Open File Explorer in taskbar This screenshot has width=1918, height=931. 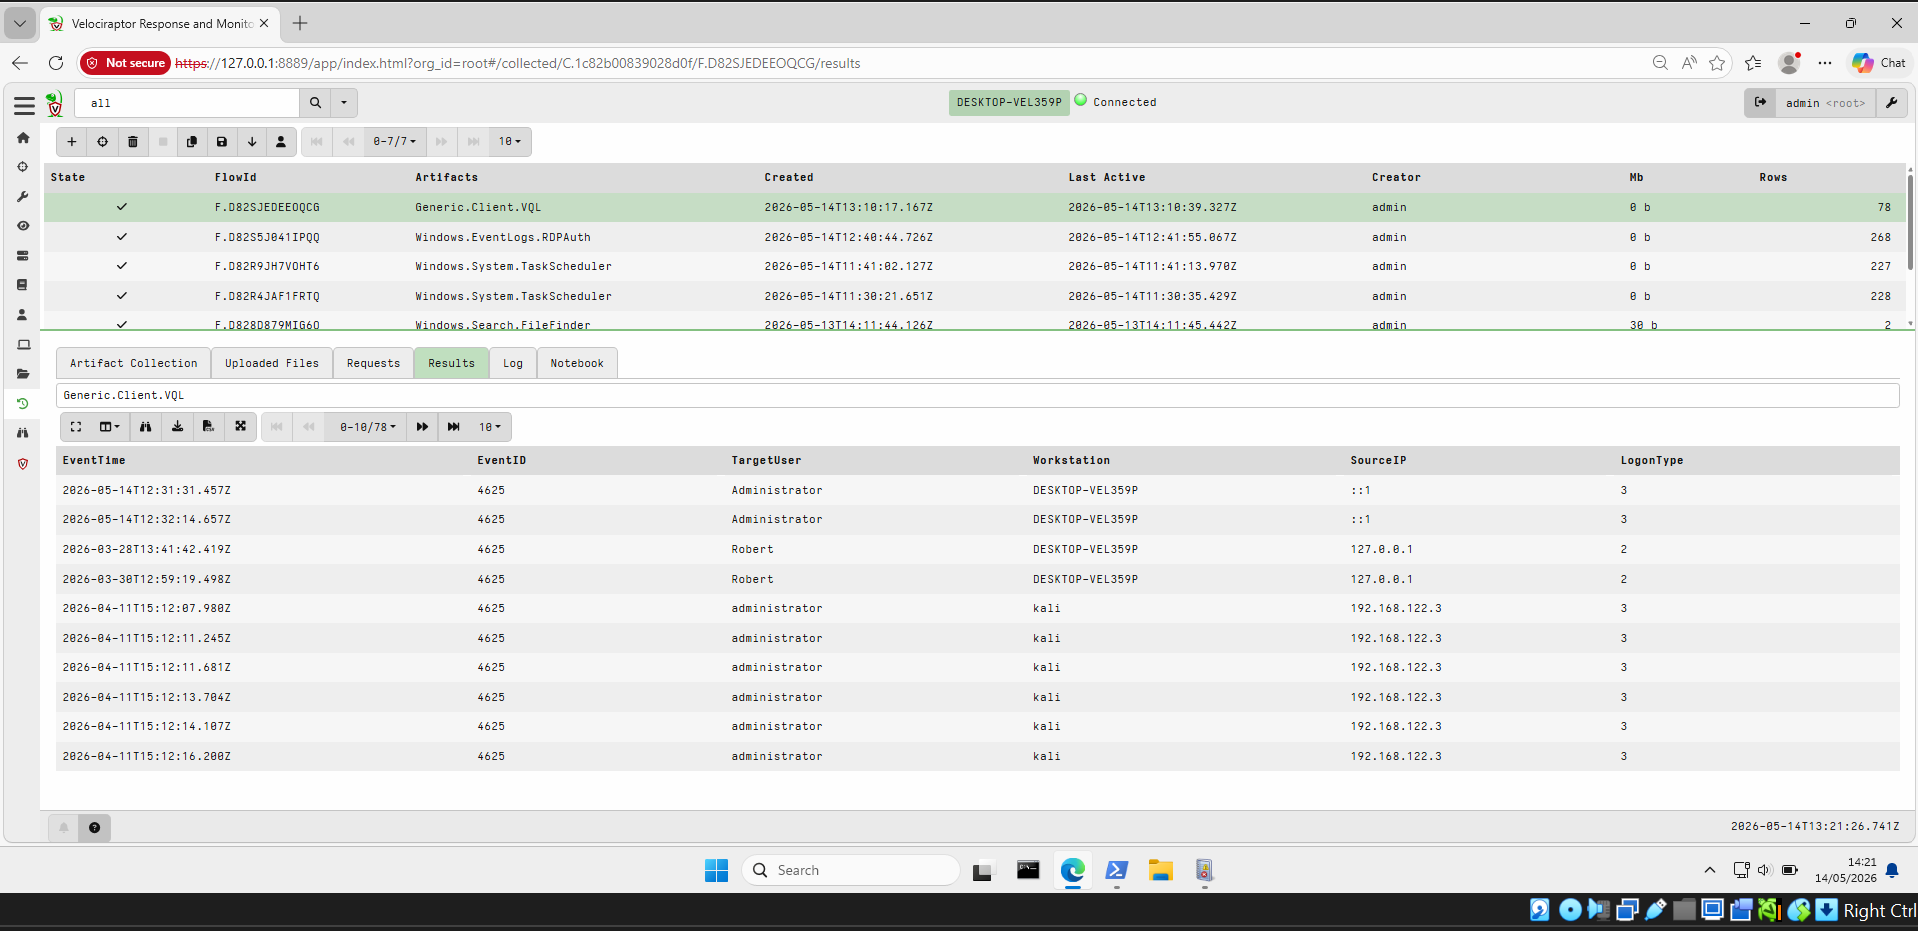tap(1160, 870)
